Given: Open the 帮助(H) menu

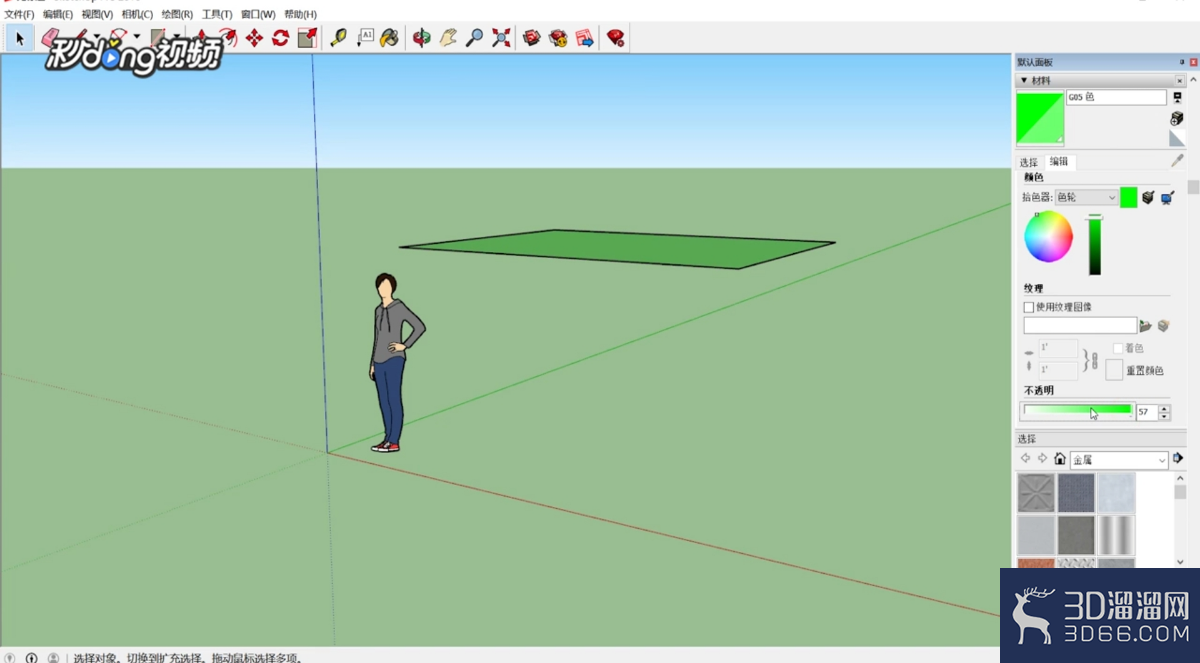Looking at the screenshot, I should tap(300, 14).
